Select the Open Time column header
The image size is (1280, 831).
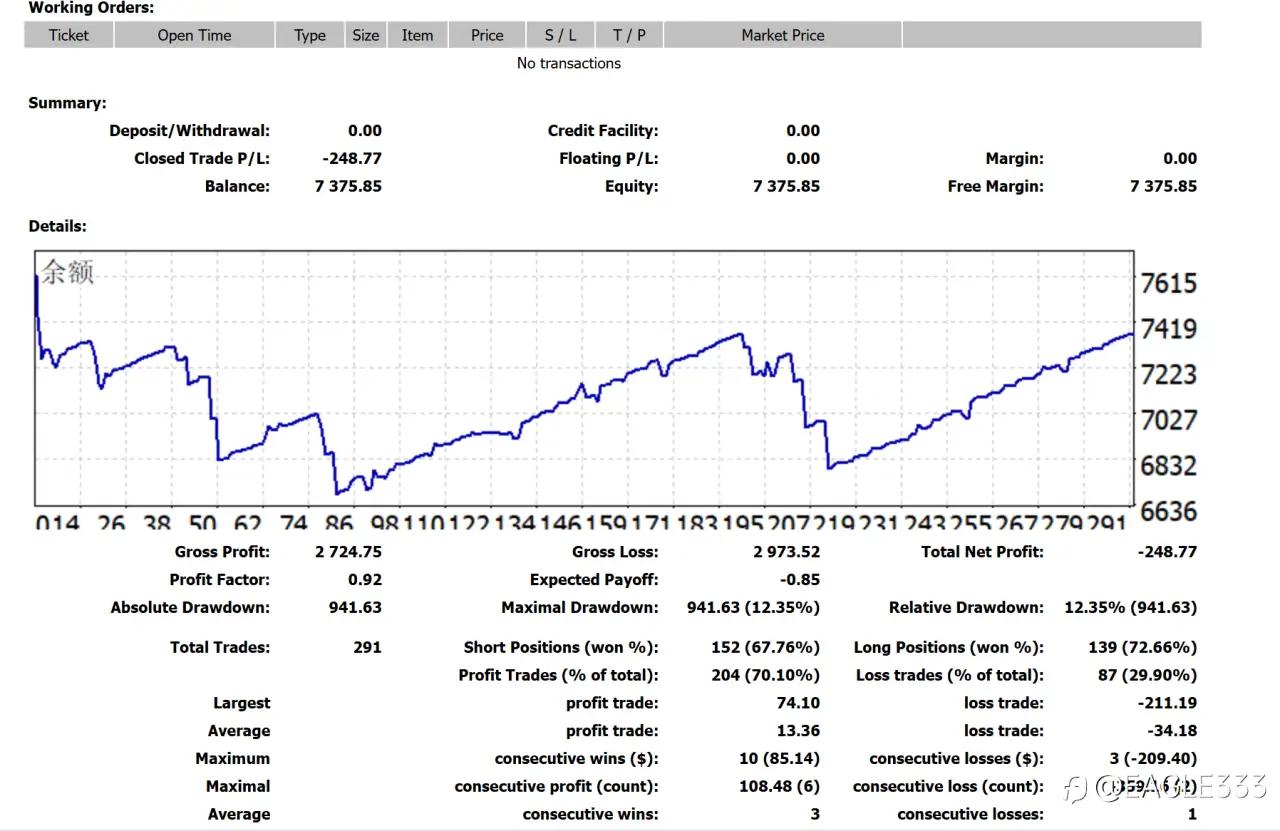pyautogui.click(x=194, y=35)
